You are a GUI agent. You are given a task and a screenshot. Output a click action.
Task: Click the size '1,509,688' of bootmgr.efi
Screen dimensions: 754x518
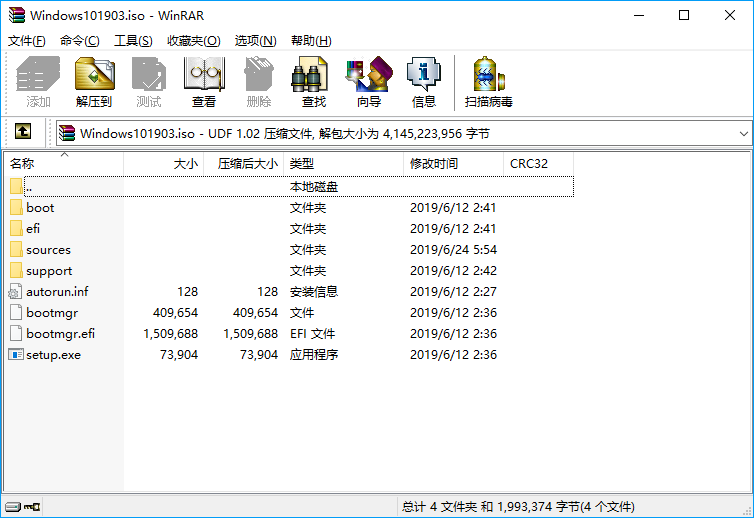pos(171,334)
